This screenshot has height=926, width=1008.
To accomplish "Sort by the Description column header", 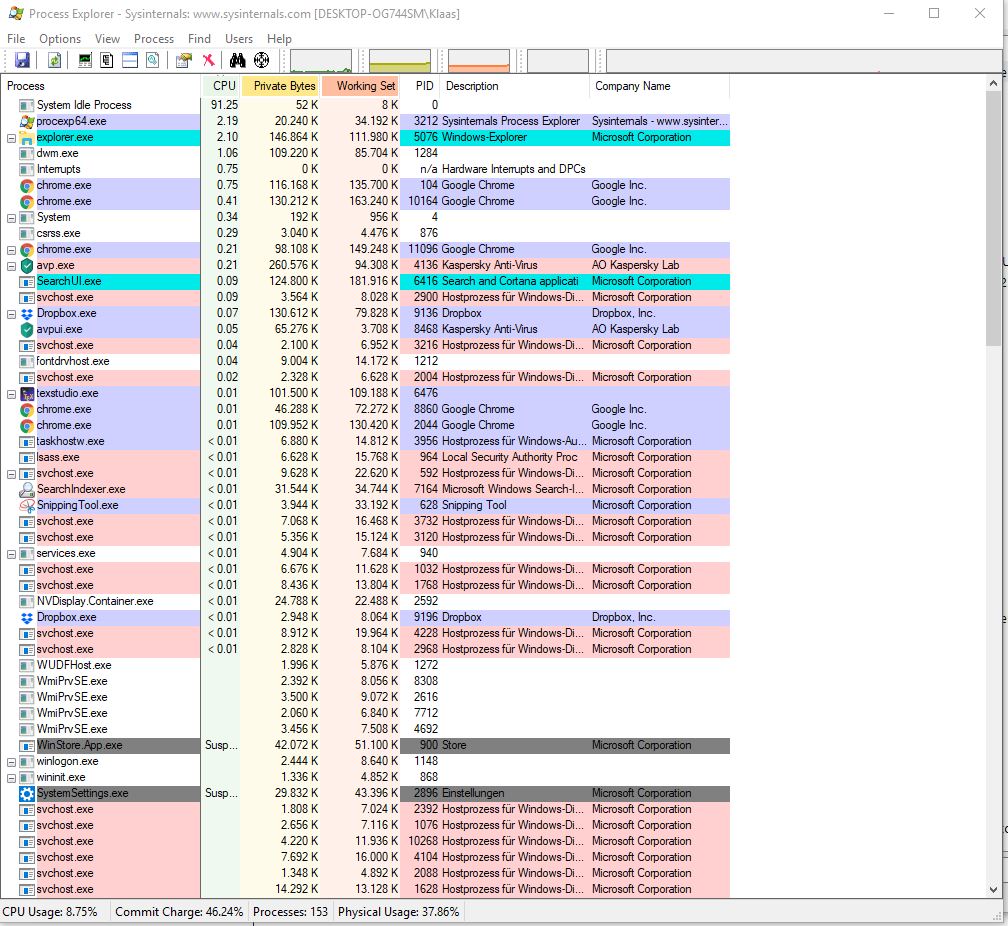I will pos(515,86).
